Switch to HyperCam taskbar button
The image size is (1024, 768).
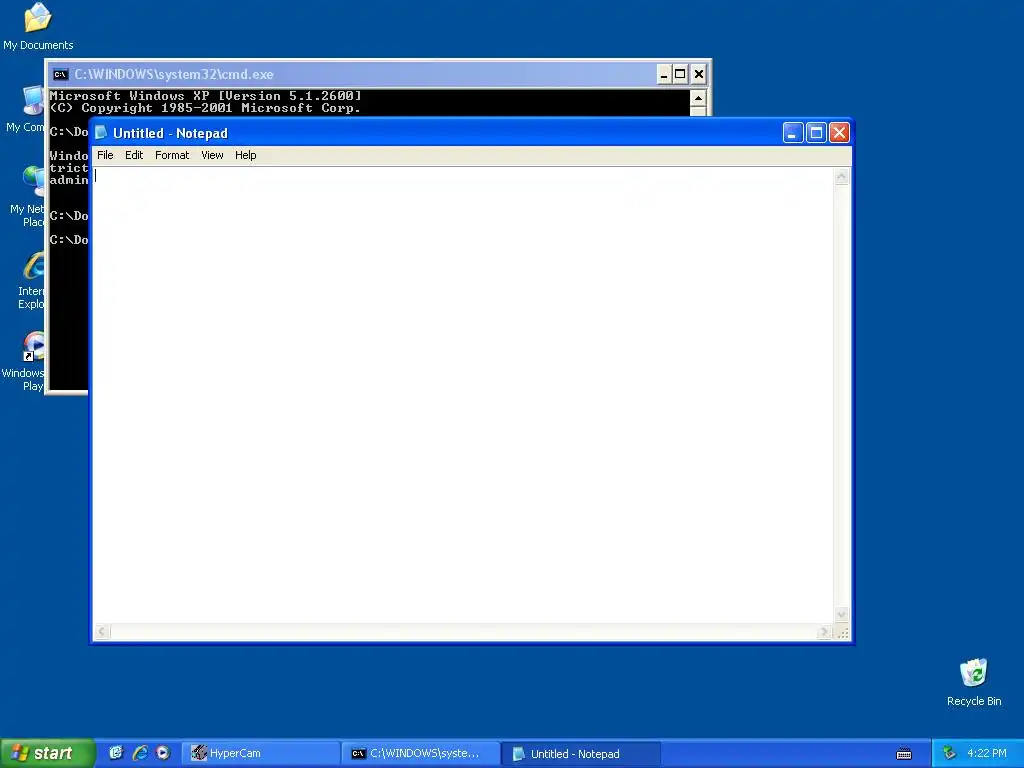point(260,753)
